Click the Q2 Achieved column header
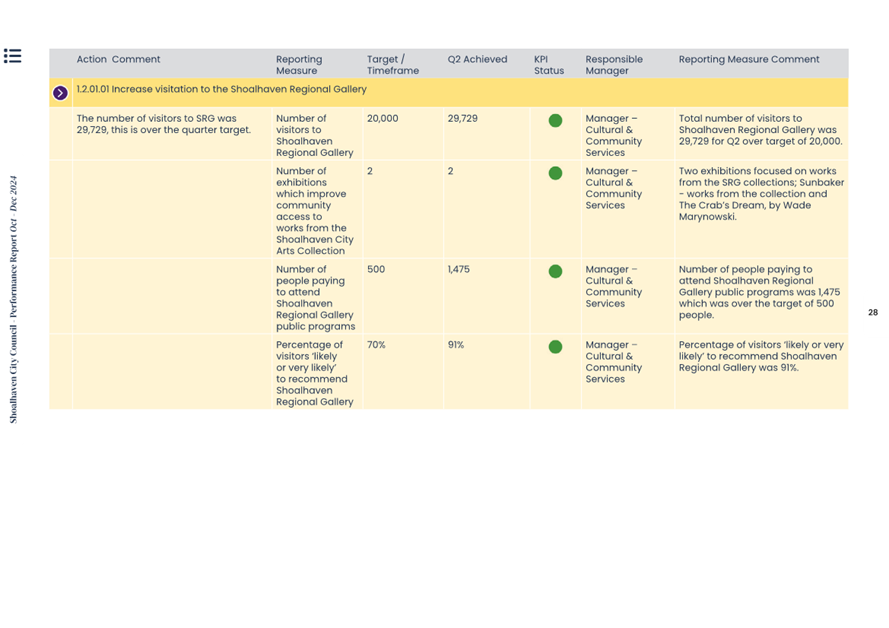The height and width of the screenshot is (628, 889). (477, 60)
